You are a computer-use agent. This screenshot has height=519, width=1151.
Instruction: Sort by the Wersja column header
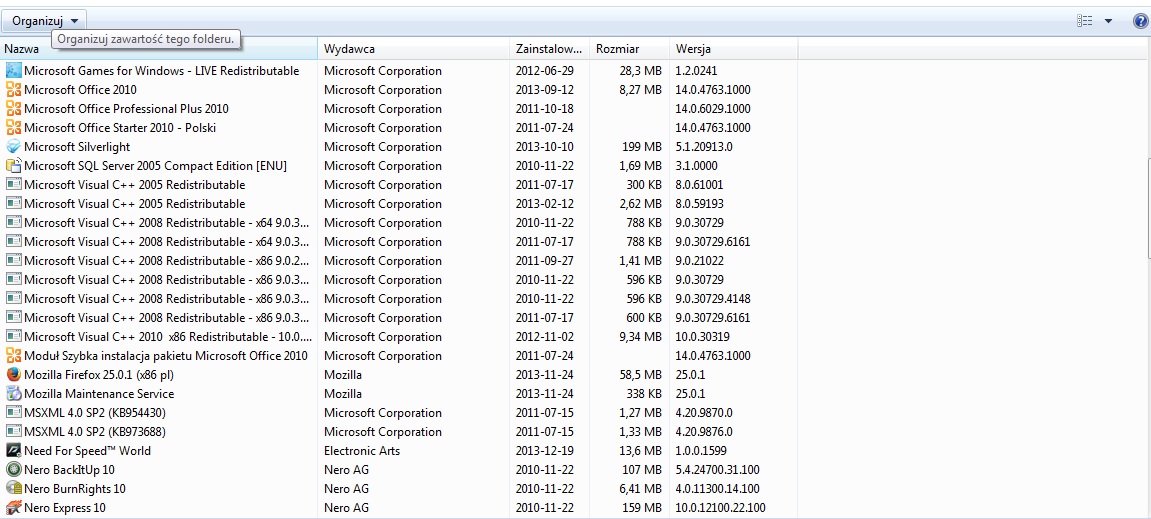tap(733, 49)
